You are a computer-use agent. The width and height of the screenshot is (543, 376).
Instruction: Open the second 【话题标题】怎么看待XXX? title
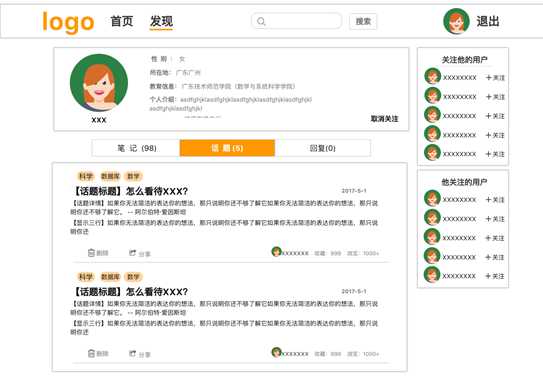(x=130, y=292)
